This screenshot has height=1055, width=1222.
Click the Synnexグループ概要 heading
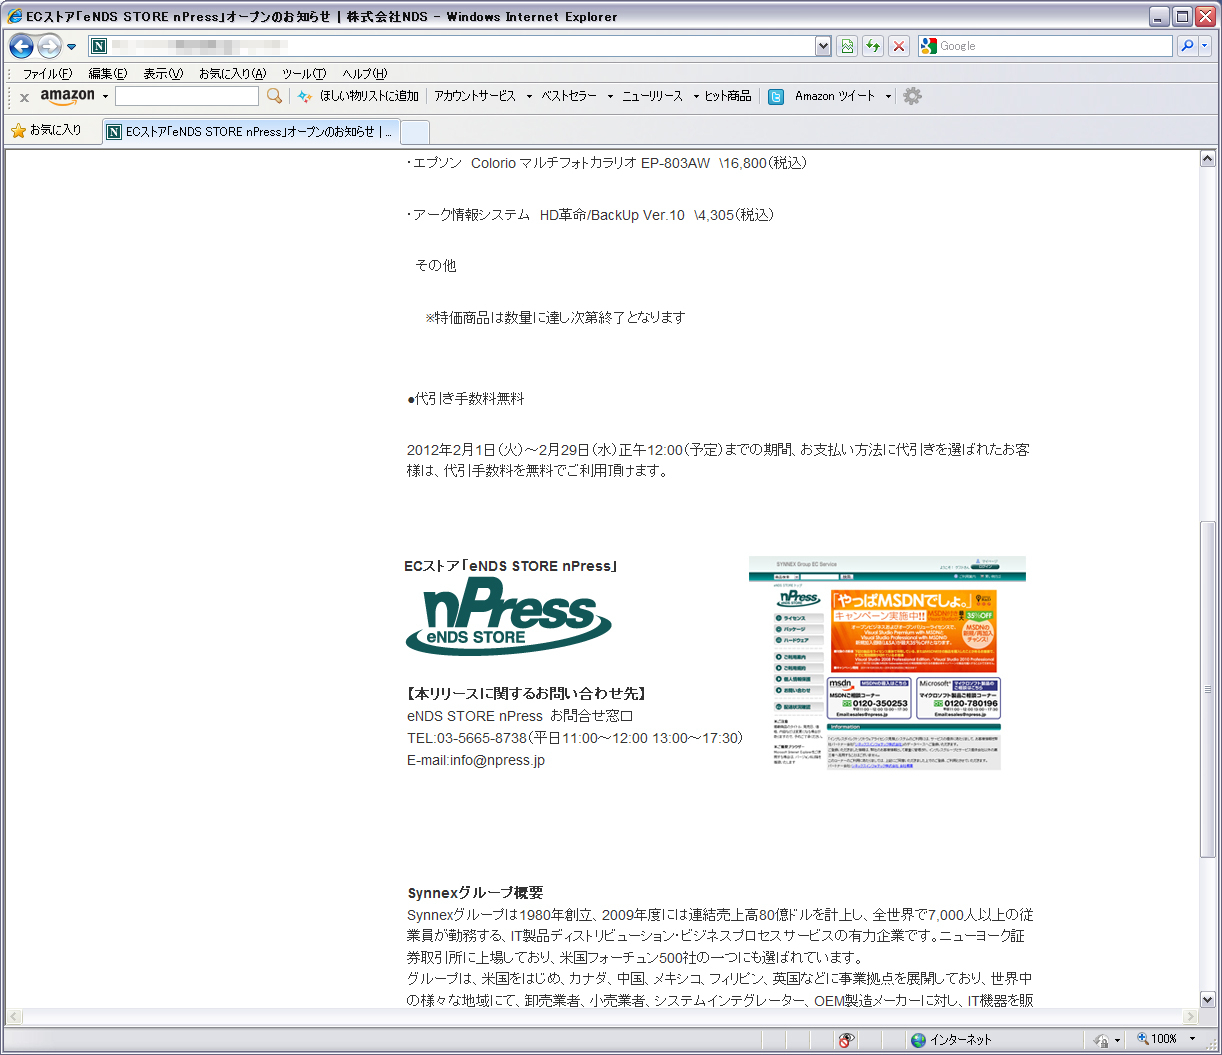pos(475,893)
